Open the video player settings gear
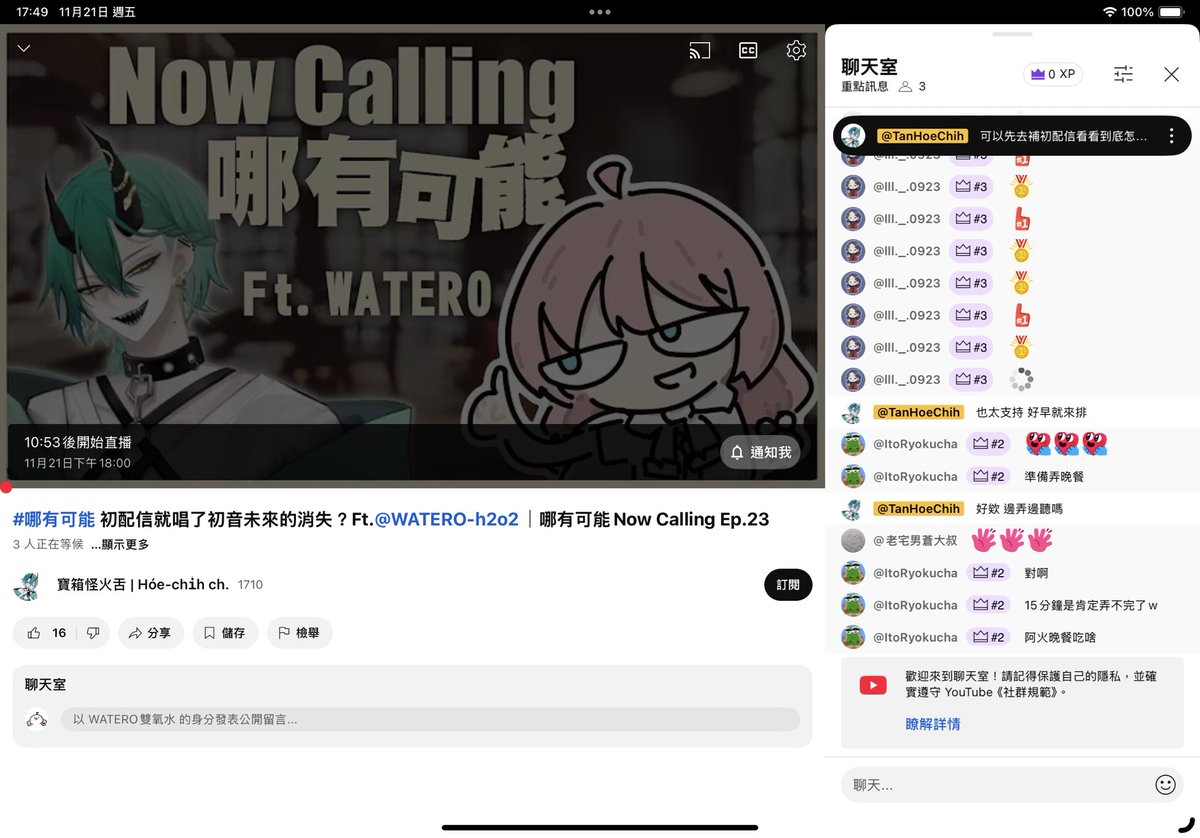 point(796,49)
